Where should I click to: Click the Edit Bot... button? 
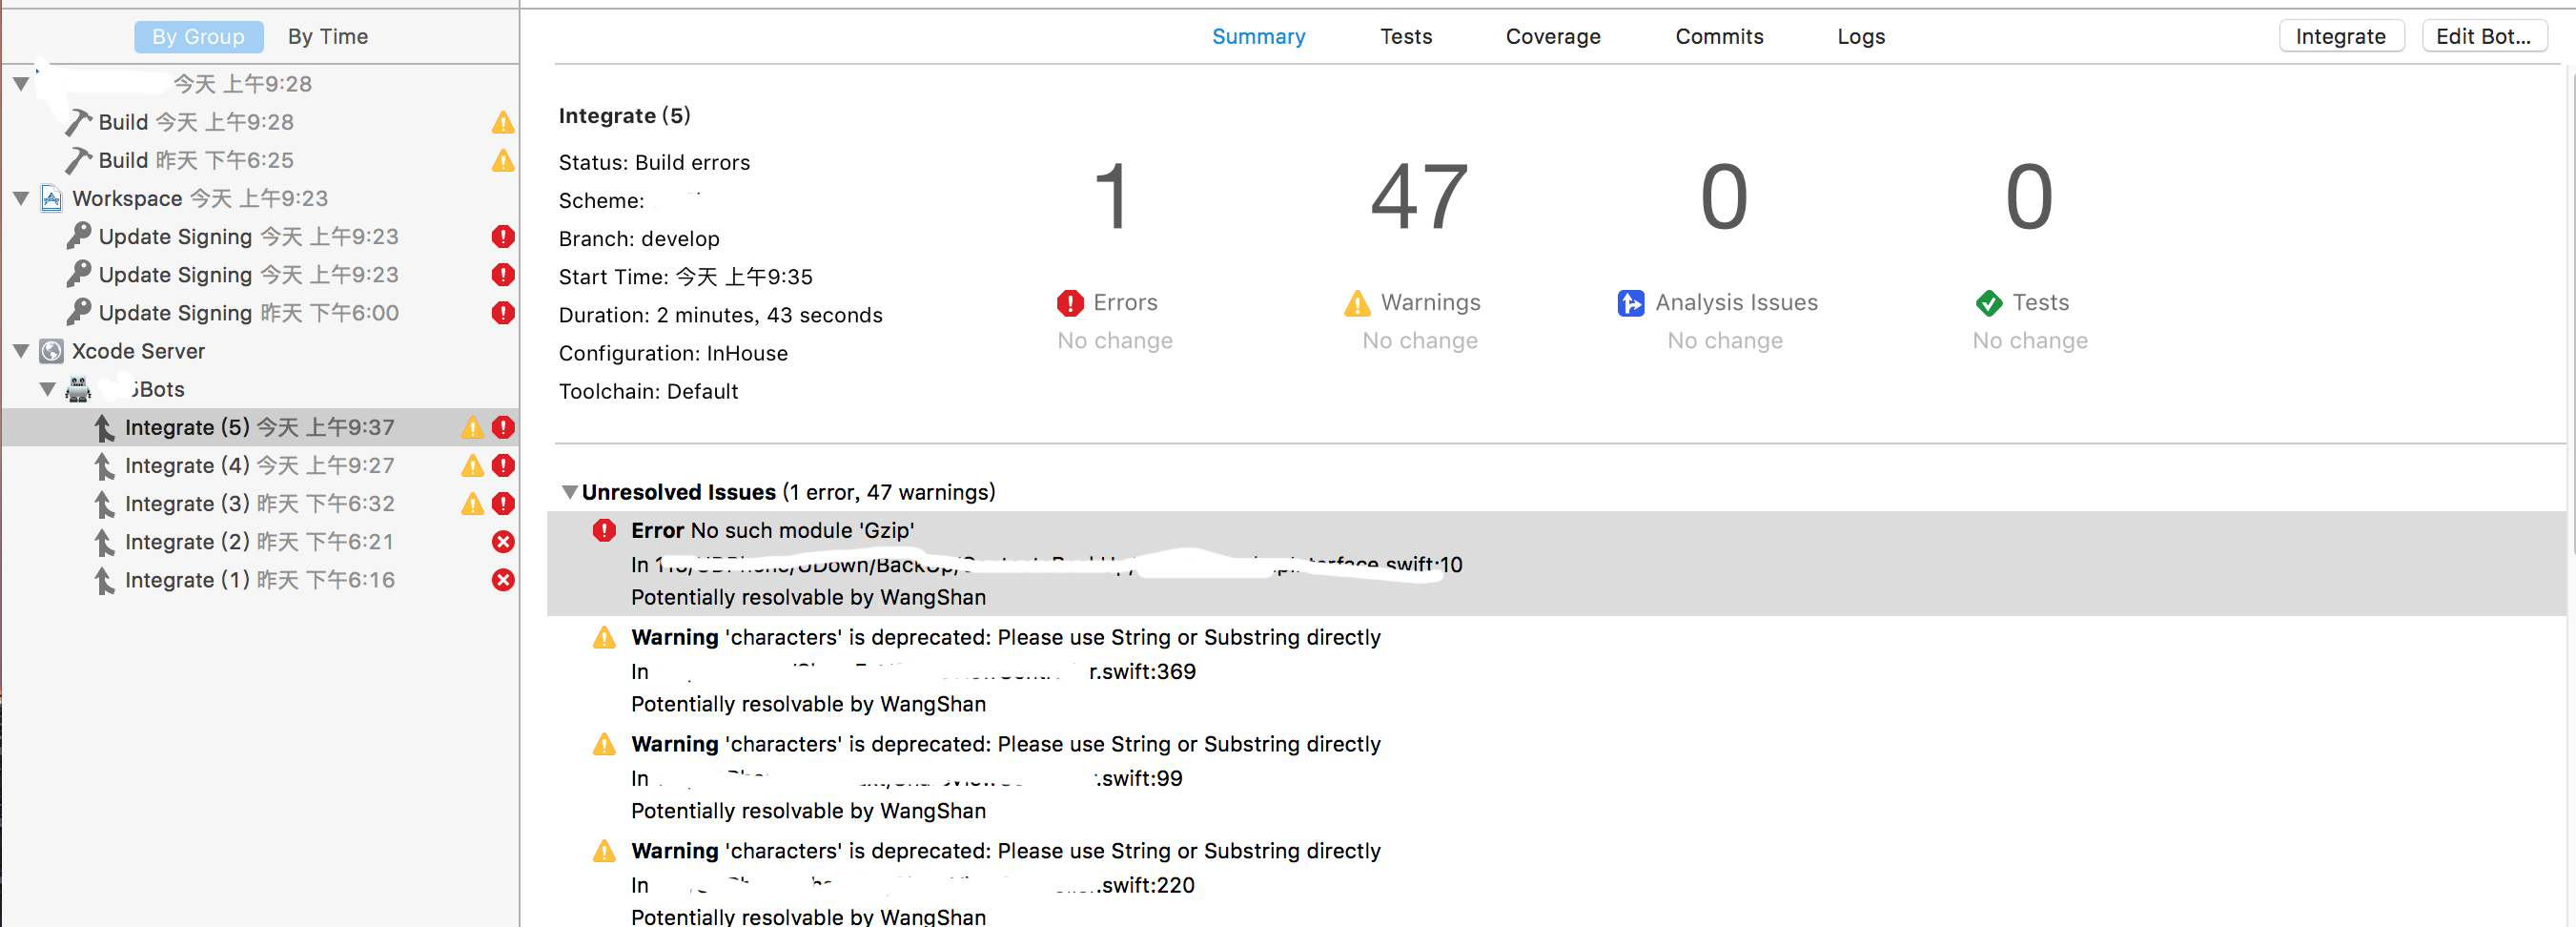point(2484,37)
